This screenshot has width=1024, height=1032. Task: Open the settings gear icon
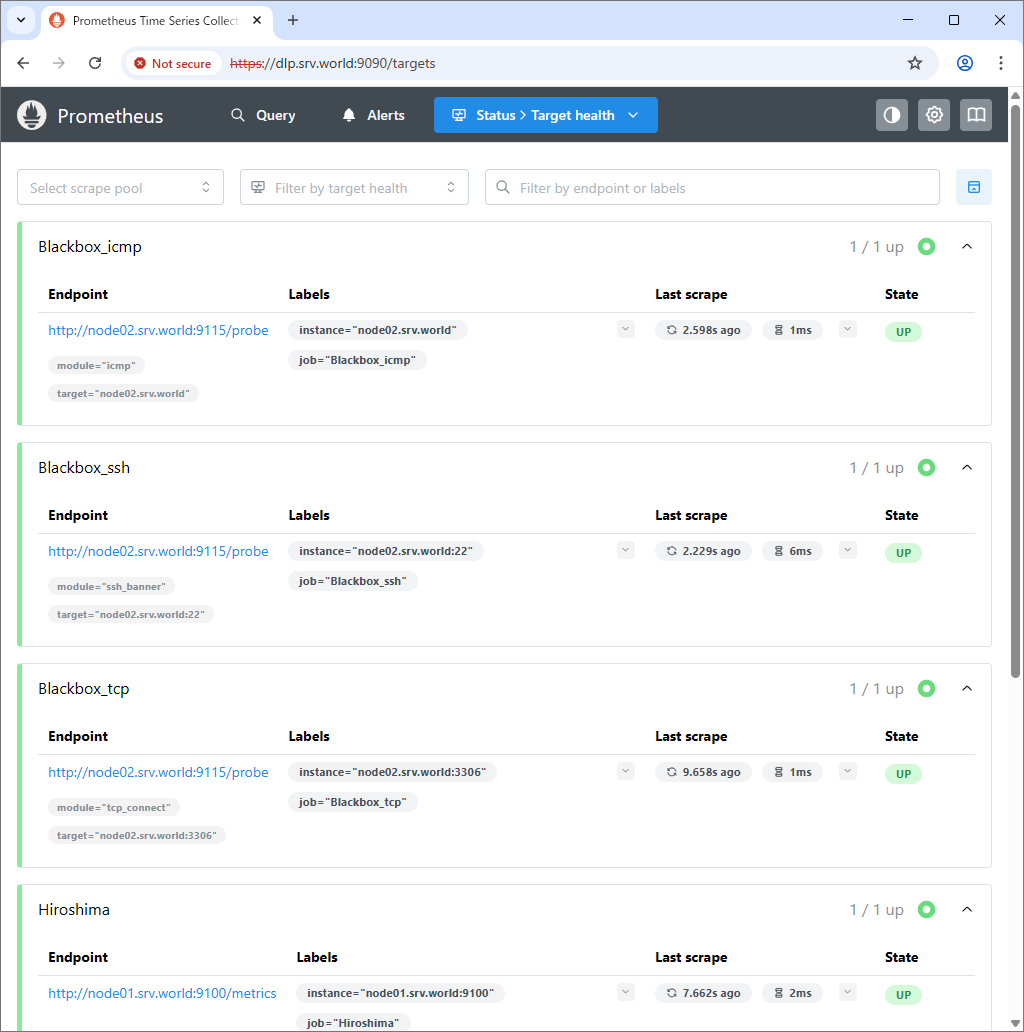(934, 115)
